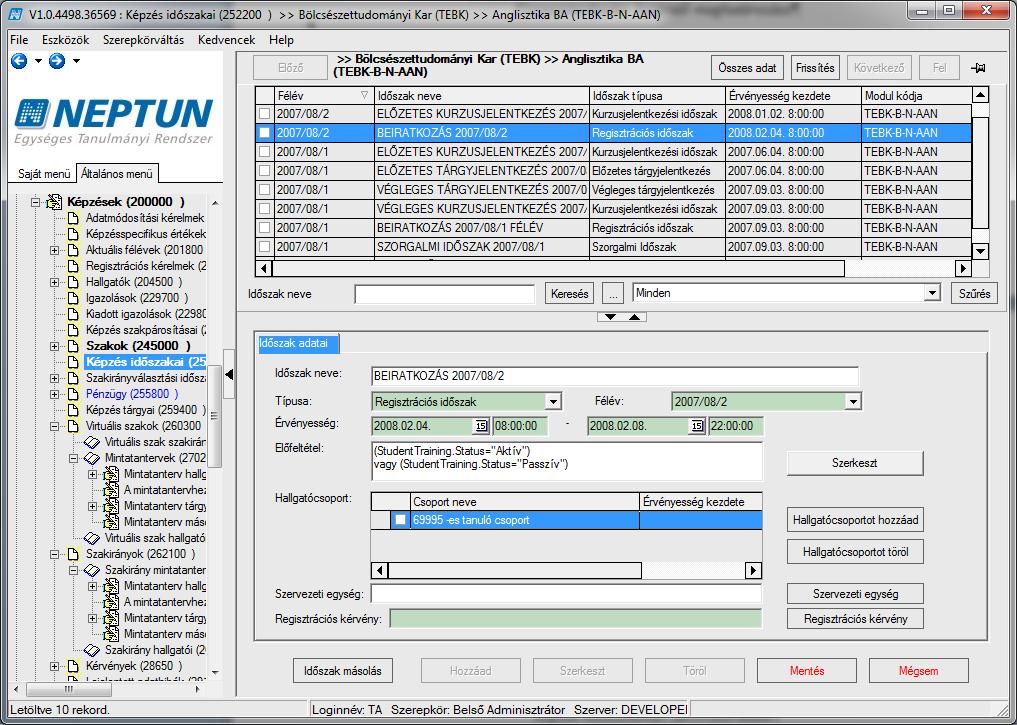Click the Szakirány hallgatói book icon
This screenshot has width=1017, height=725.
pyautogui.click(x=92, y=650)
